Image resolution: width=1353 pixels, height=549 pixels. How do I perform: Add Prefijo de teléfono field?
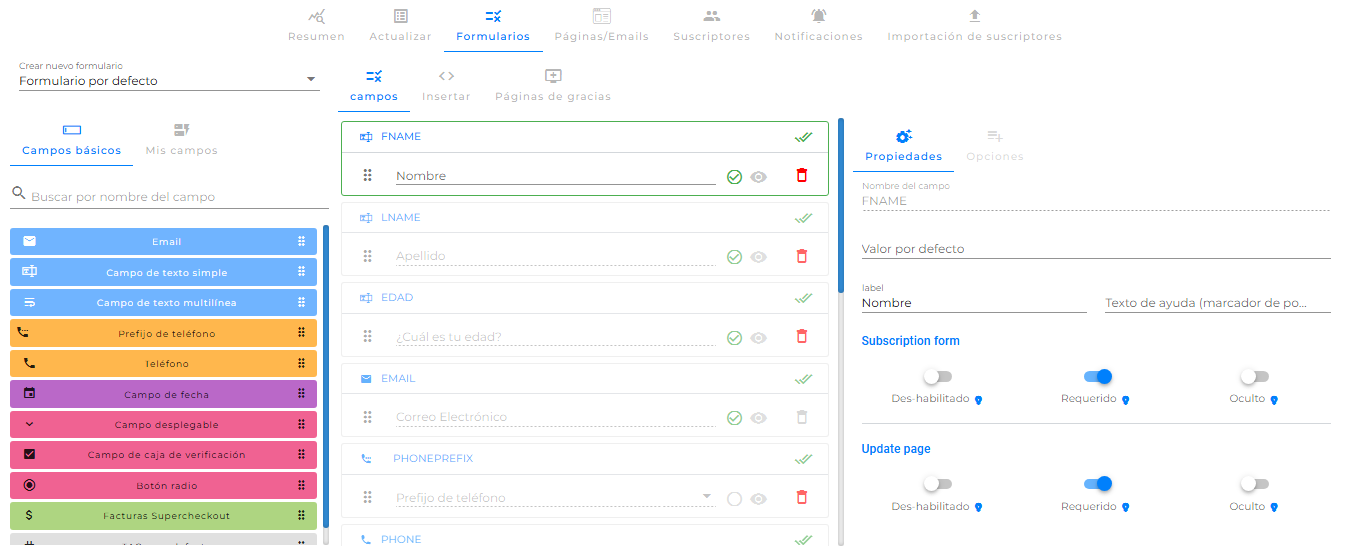(x=163, y=333)
